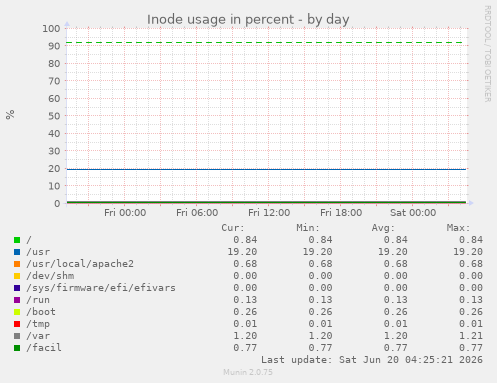Screen dimensions: 497x383
Task: Click the /boot Cur value 0.26
Action: tap(245, 312)
